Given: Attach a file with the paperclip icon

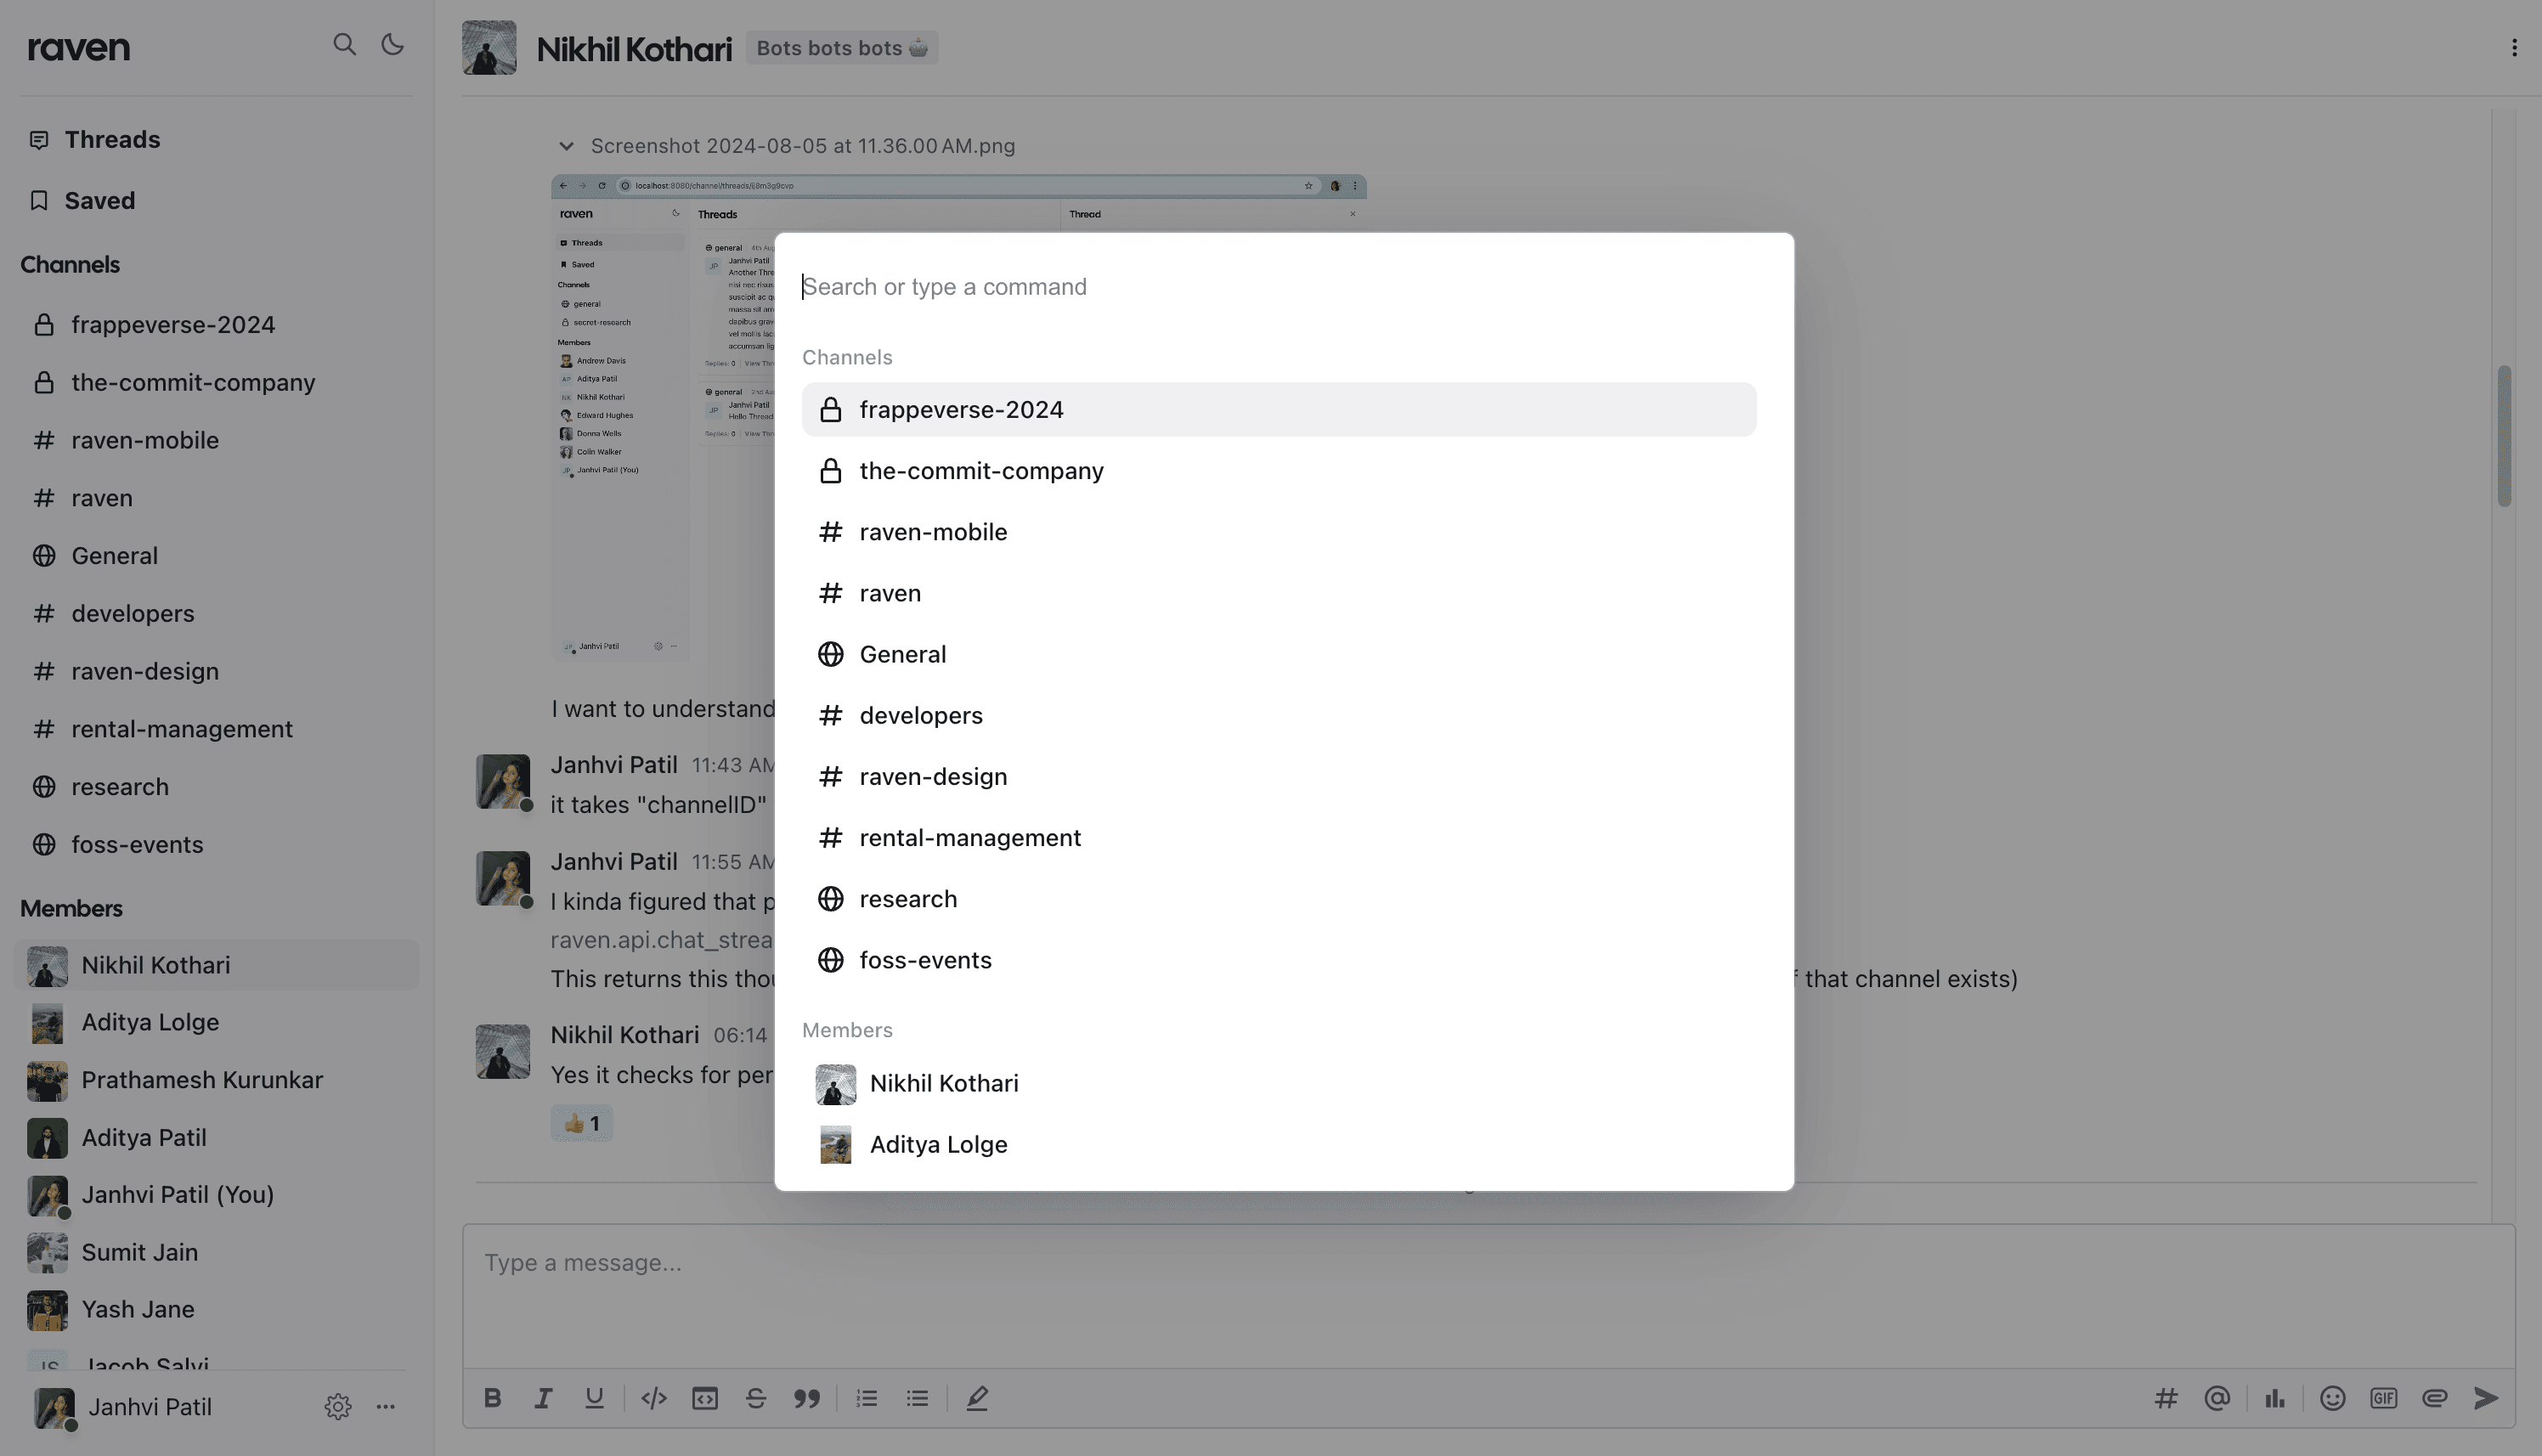Looking at the screenshot, I should (2434, 1398).
